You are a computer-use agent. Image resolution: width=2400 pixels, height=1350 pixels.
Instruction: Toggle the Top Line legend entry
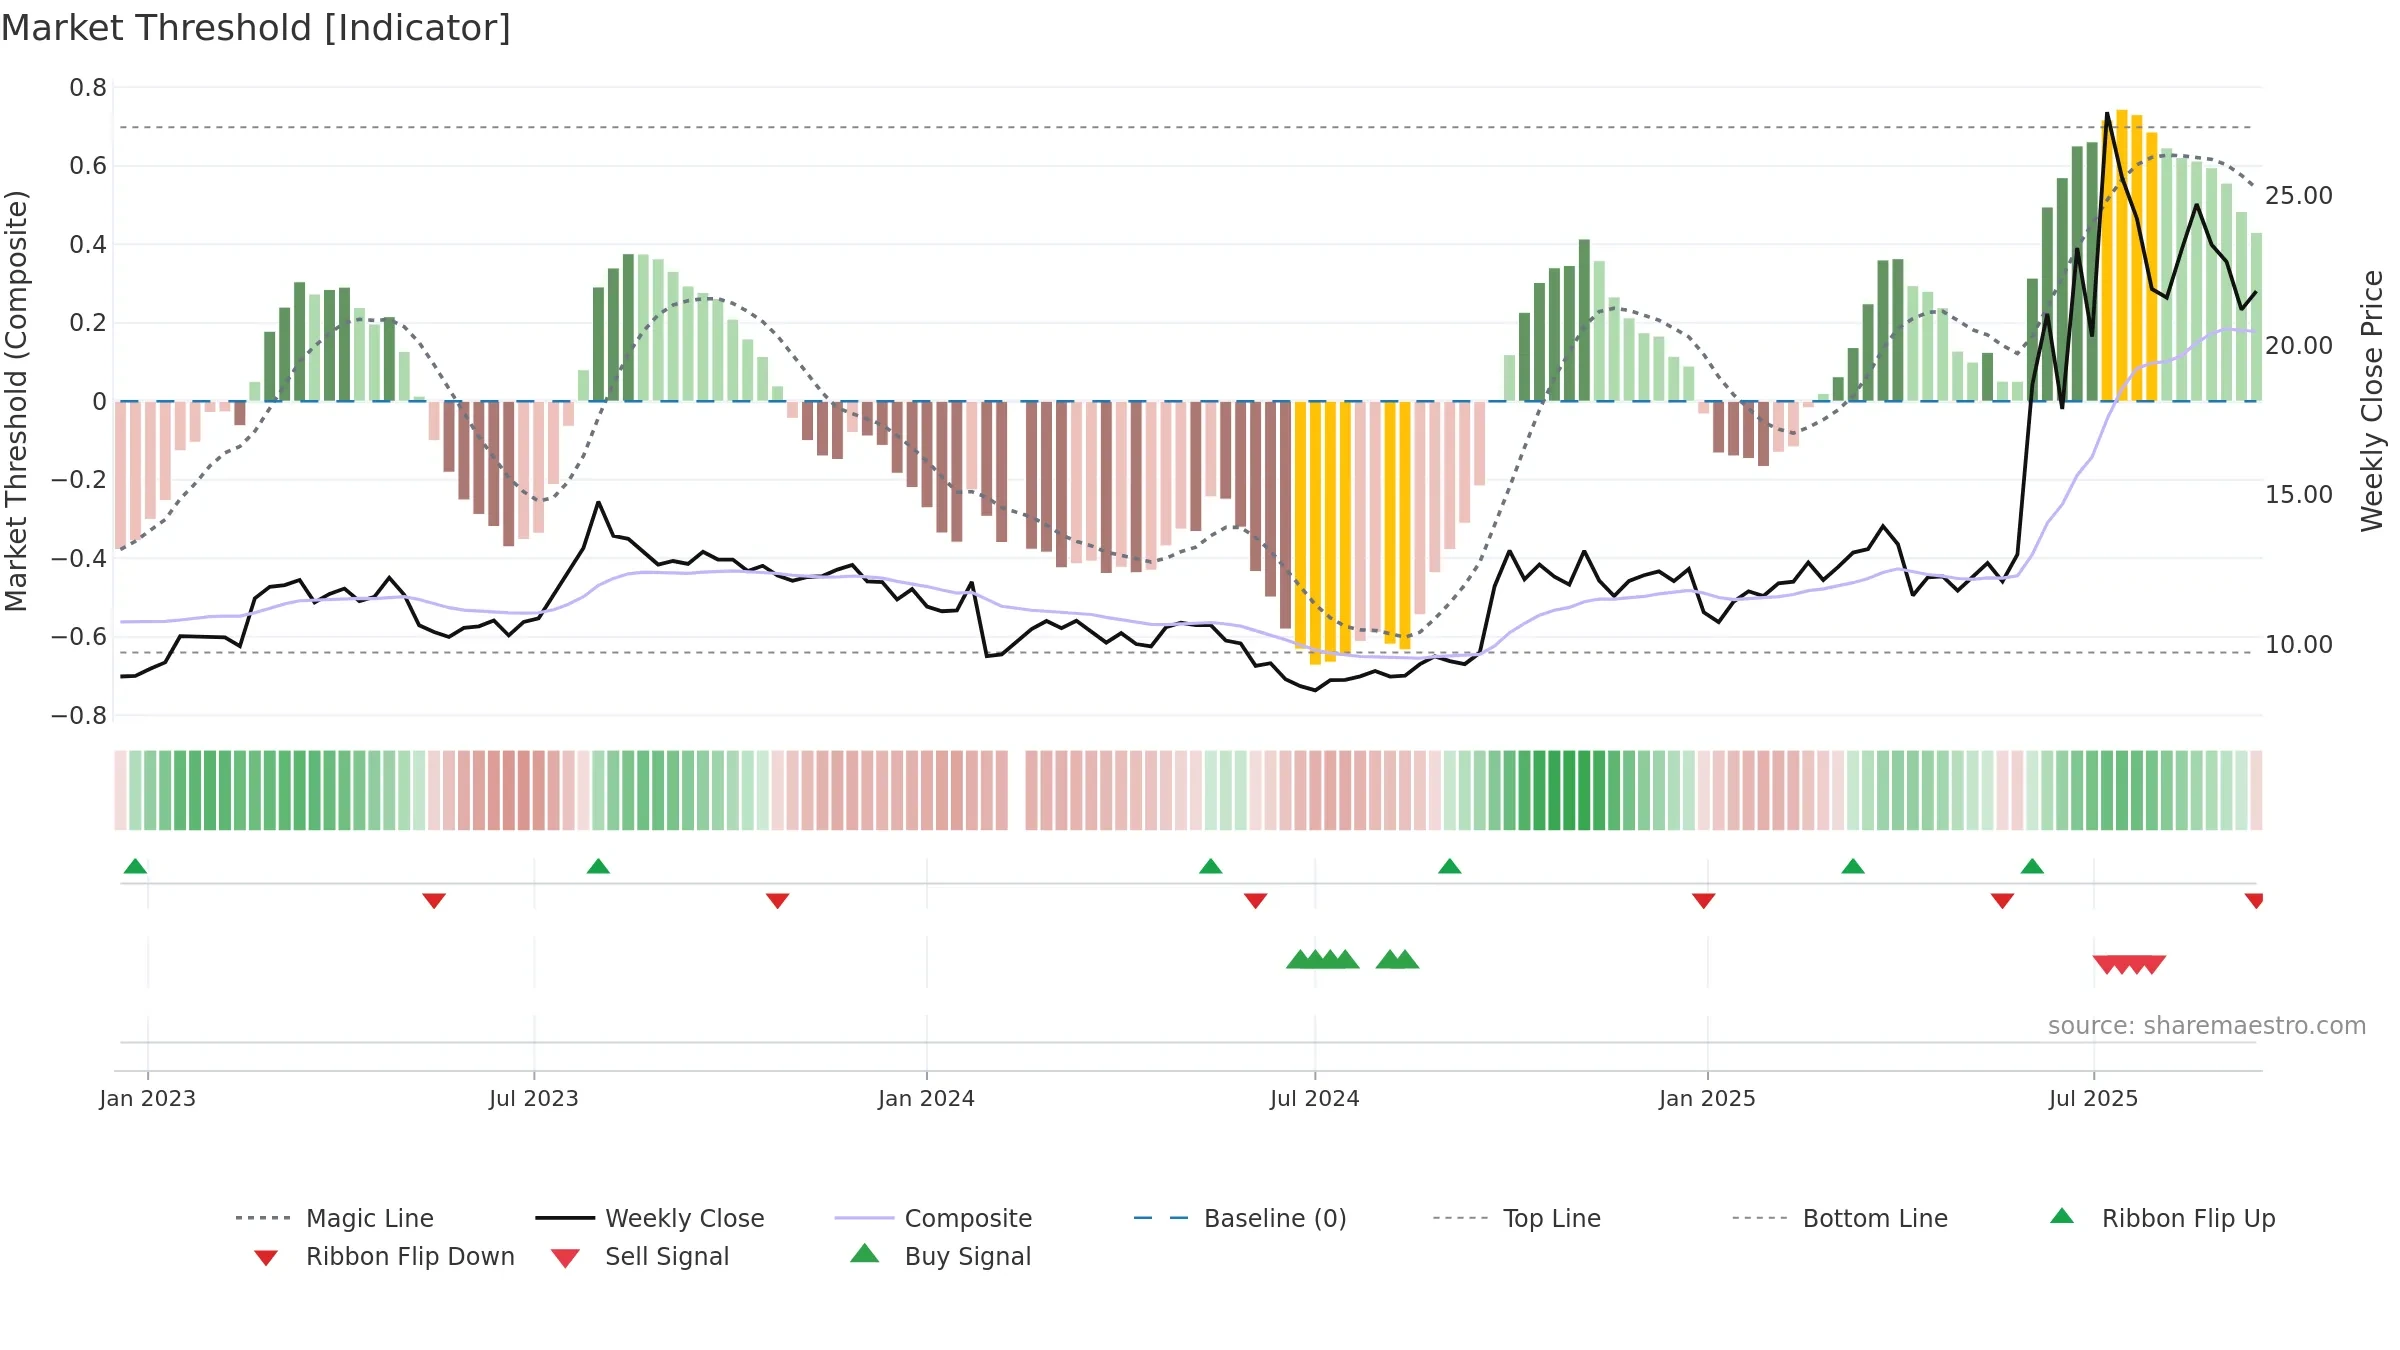click(x=1516, y=1218)
